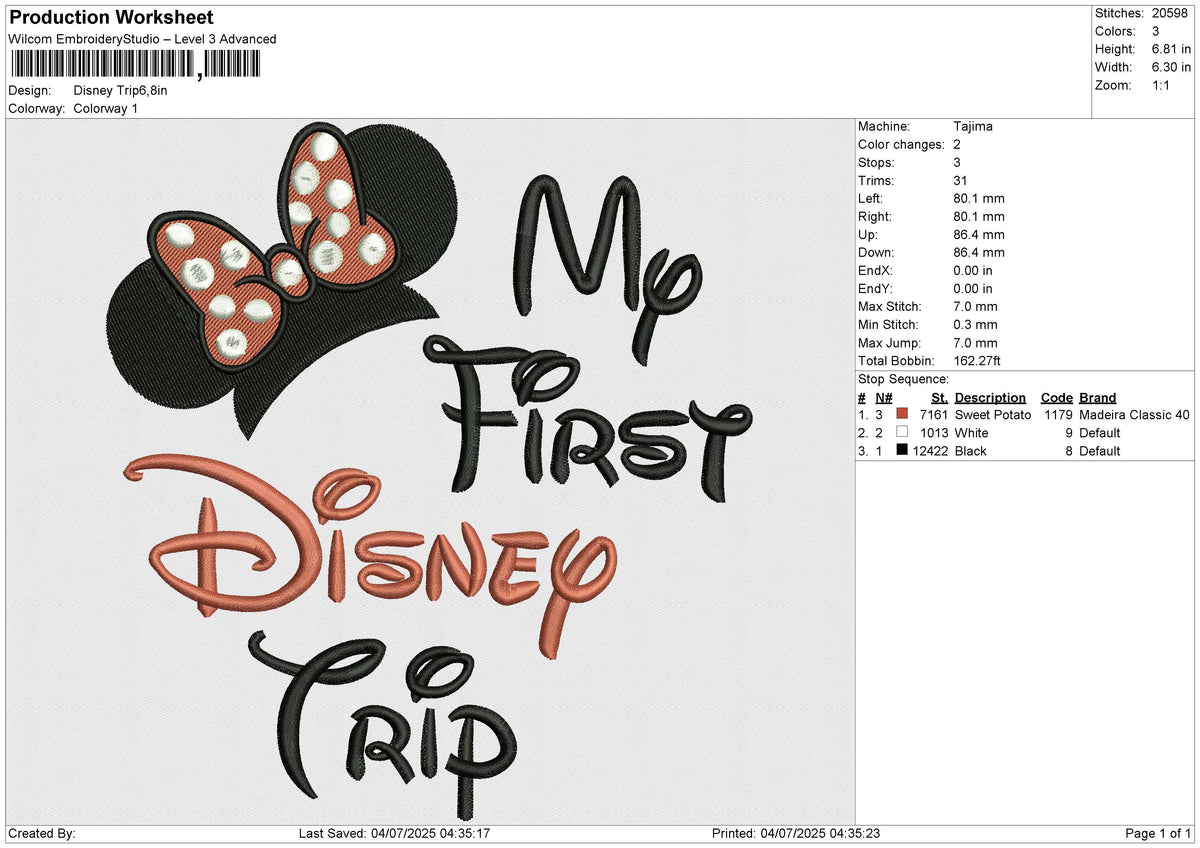
Task: Click the Max Stitch value "7.0 mm"
Action: 975,306
